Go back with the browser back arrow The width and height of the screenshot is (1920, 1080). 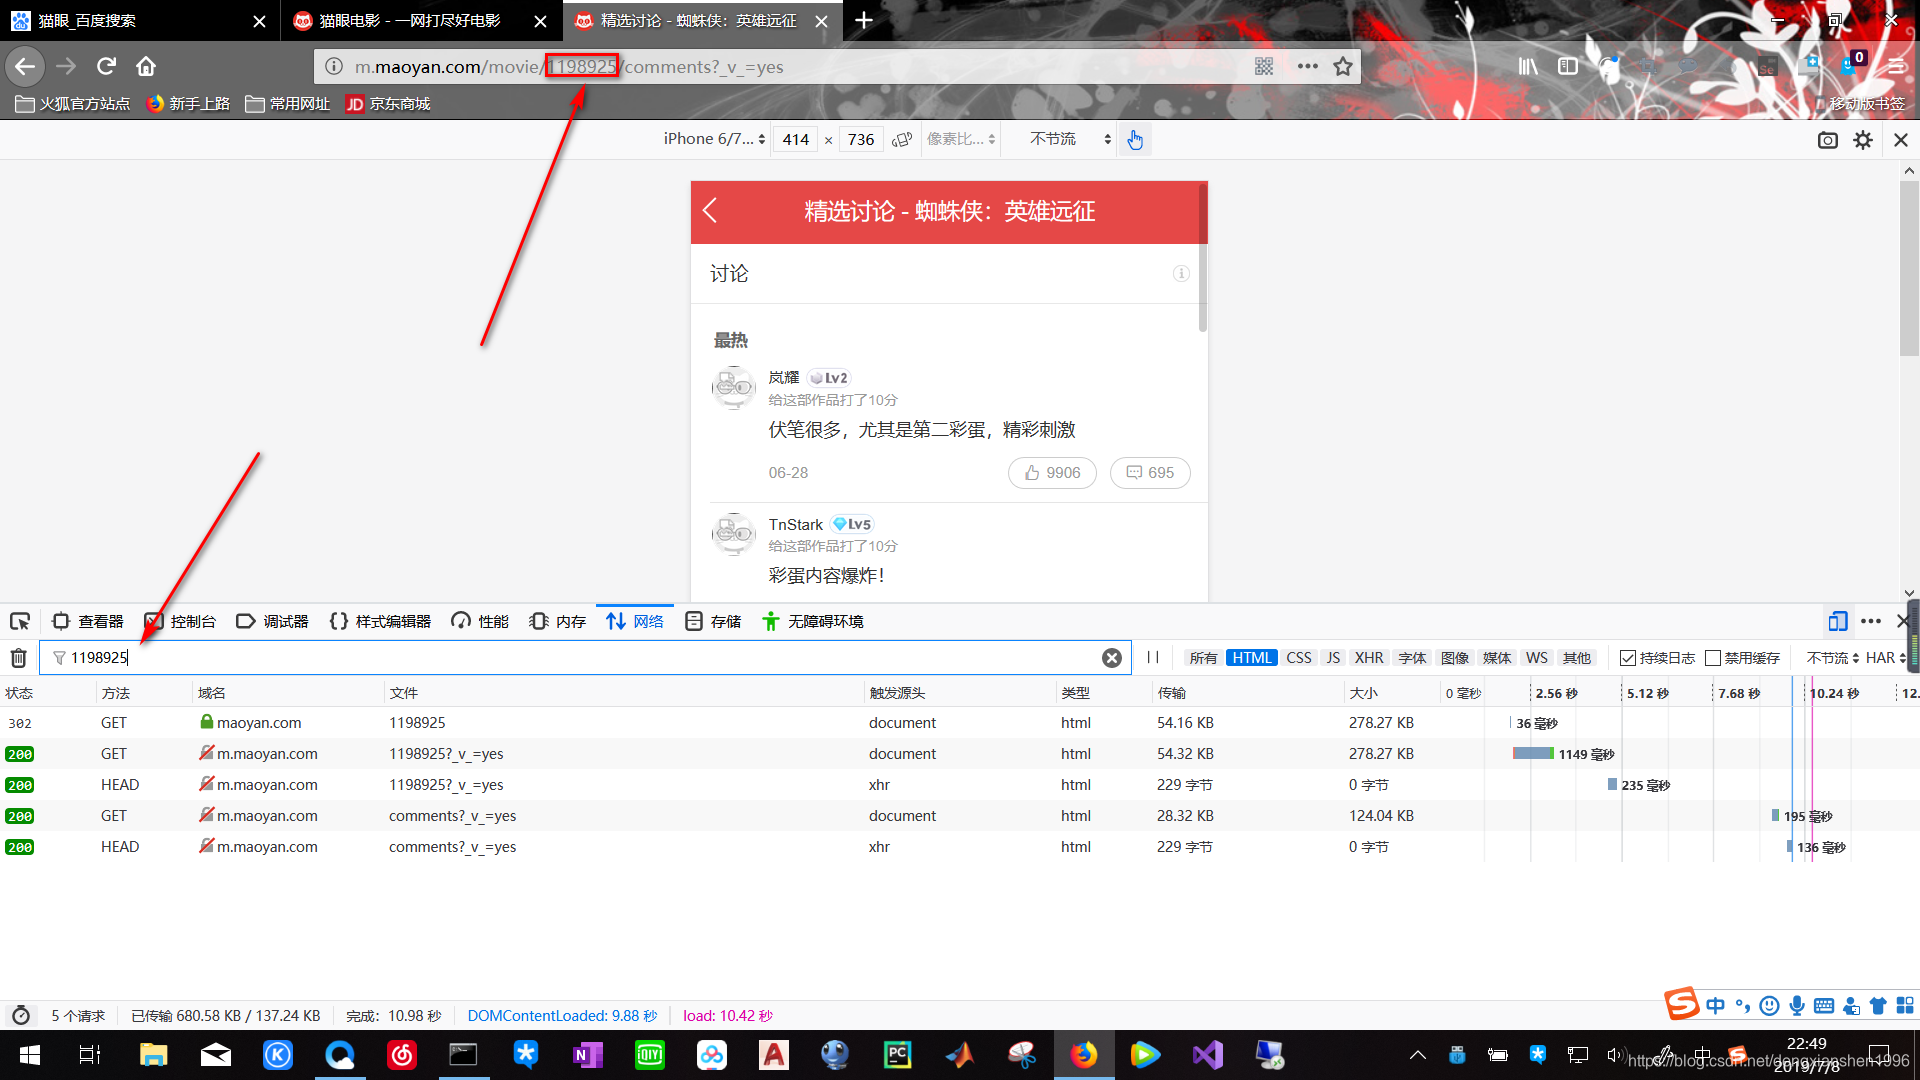click(x=25, y=66)
